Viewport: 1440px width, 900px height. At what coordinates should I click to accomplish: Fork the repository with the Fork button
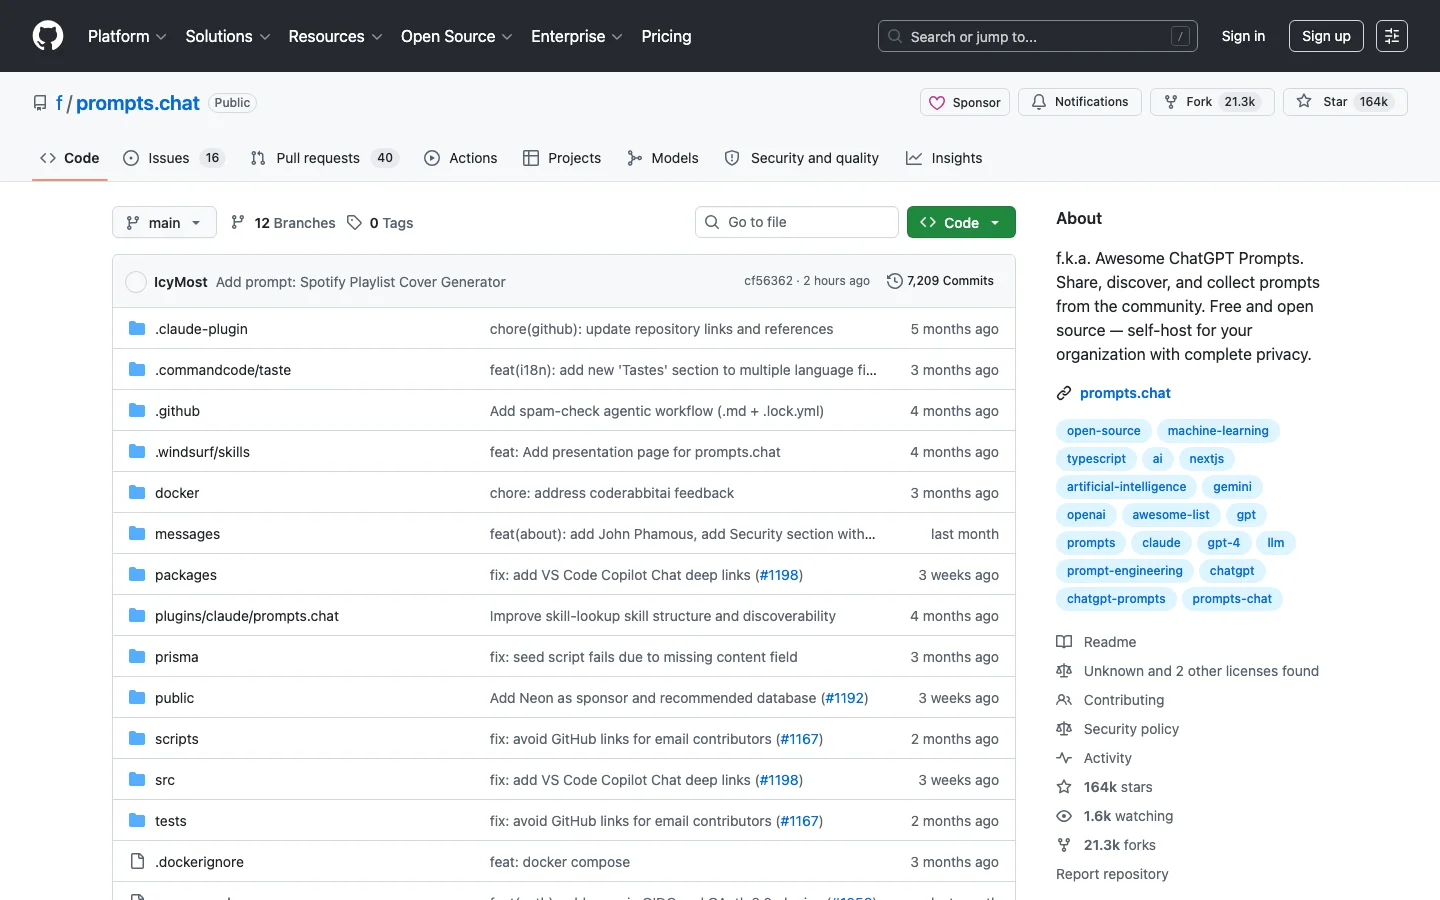point(1212,102)
